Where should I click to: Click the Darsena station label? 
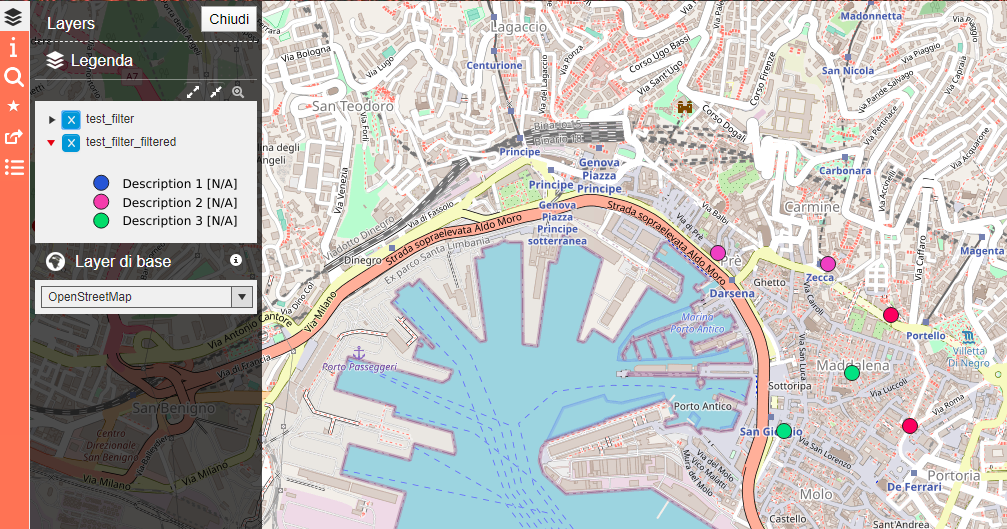coord(732,293)
